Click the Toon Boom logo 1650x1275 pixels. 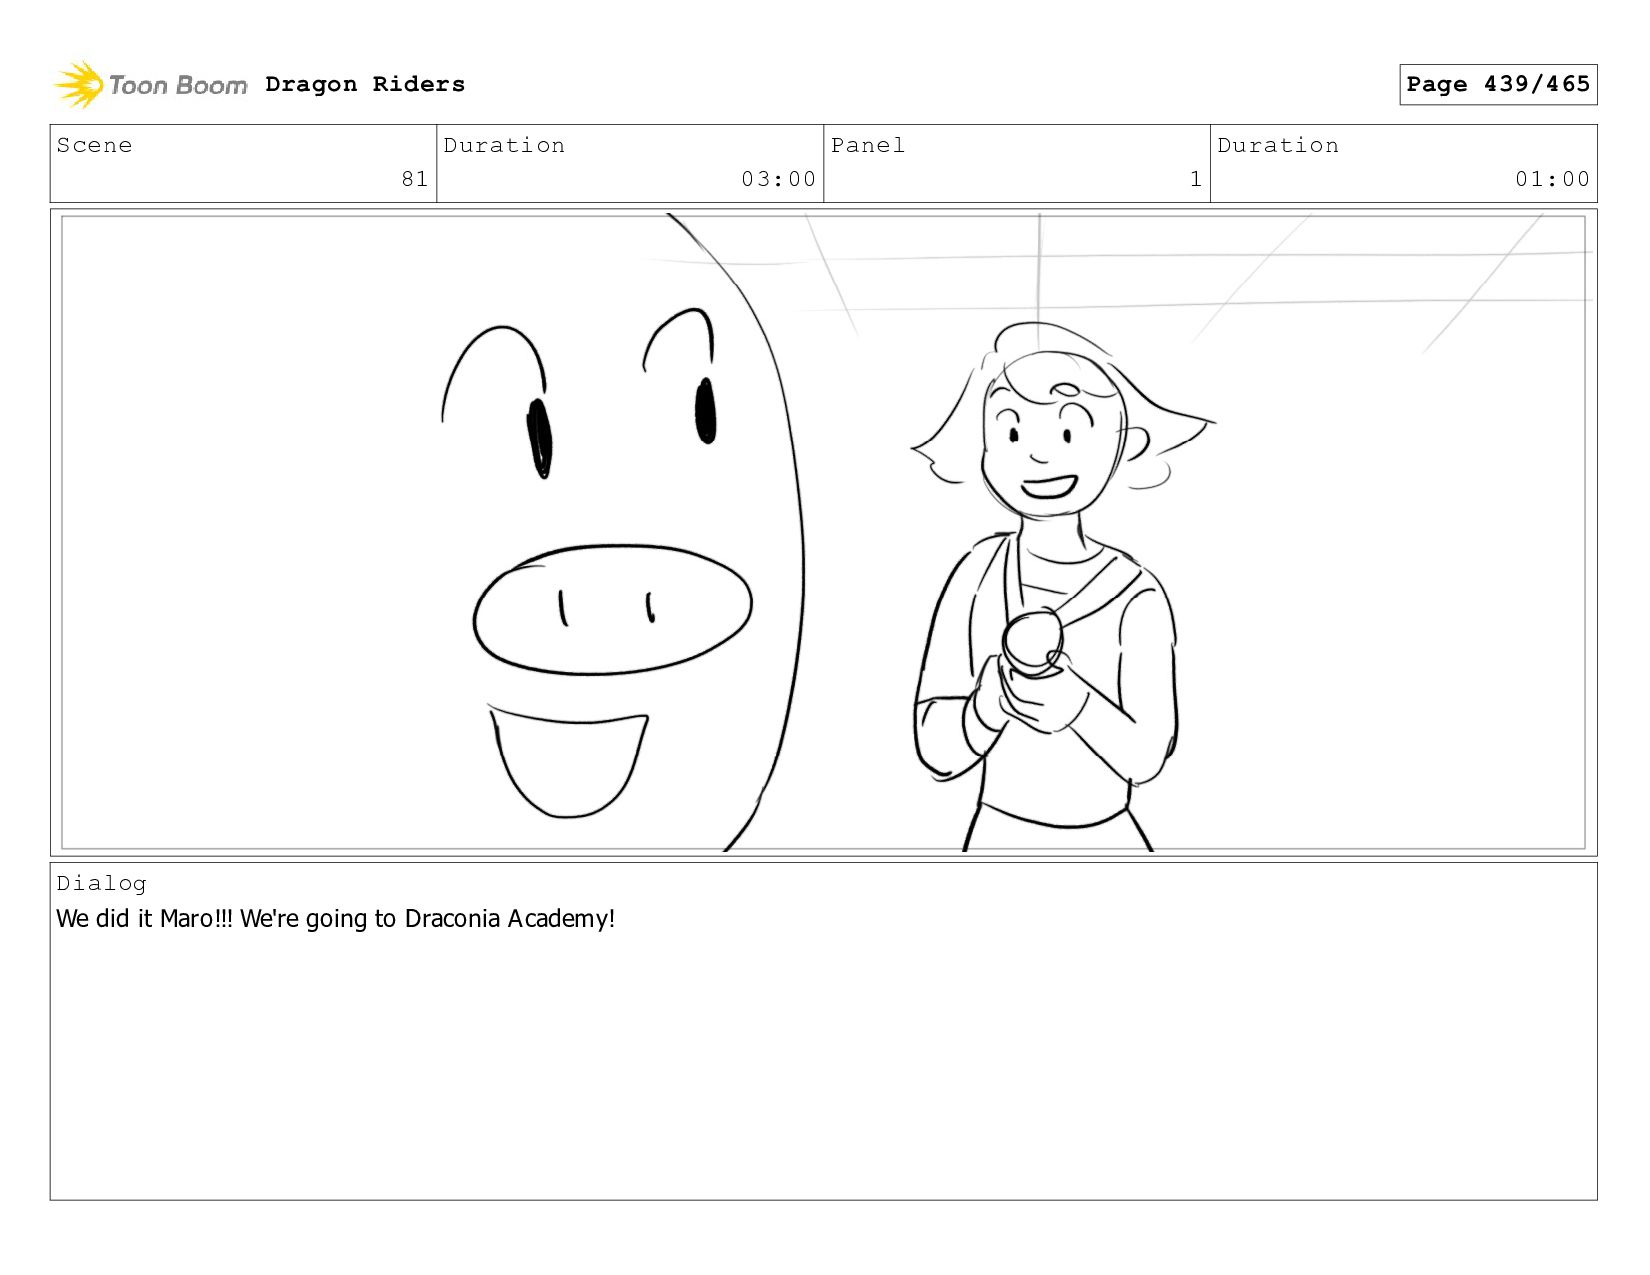click(150, 85)
